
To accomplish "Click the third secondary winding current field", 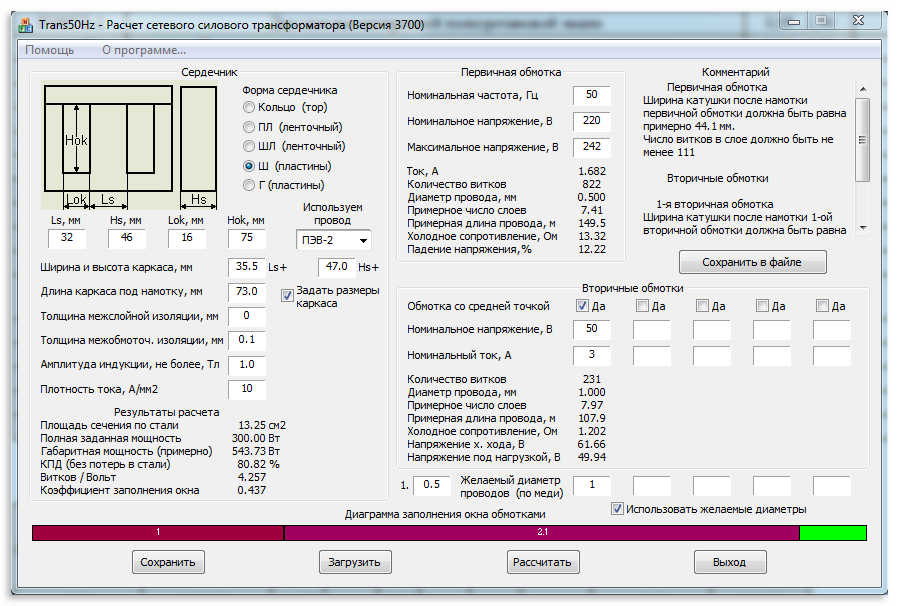I will click(x=712, y=355).
